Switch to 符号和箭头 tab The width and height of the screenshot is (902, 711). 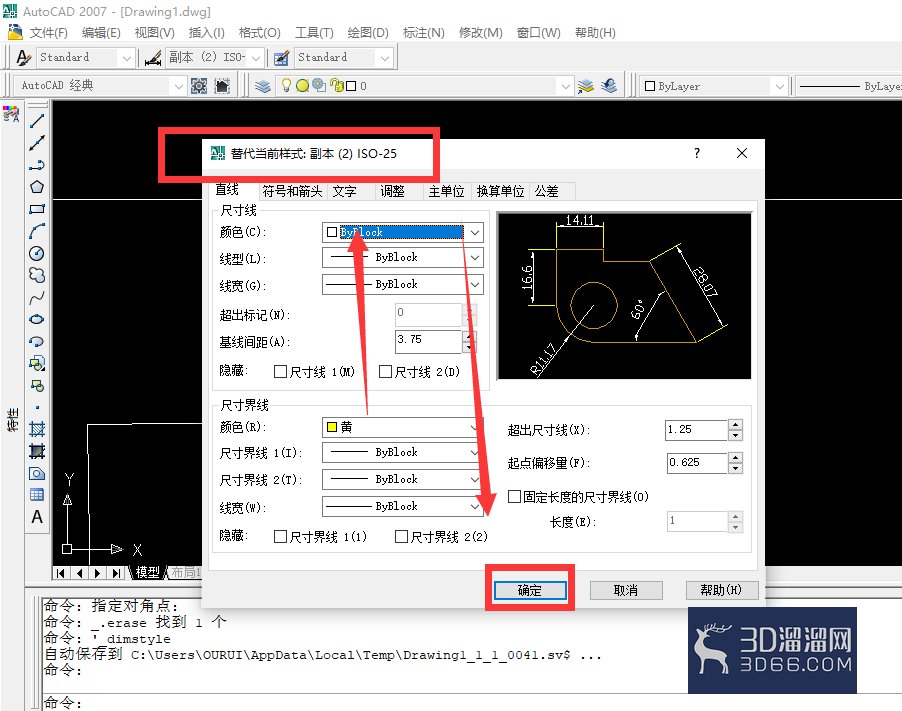(292, 191)
